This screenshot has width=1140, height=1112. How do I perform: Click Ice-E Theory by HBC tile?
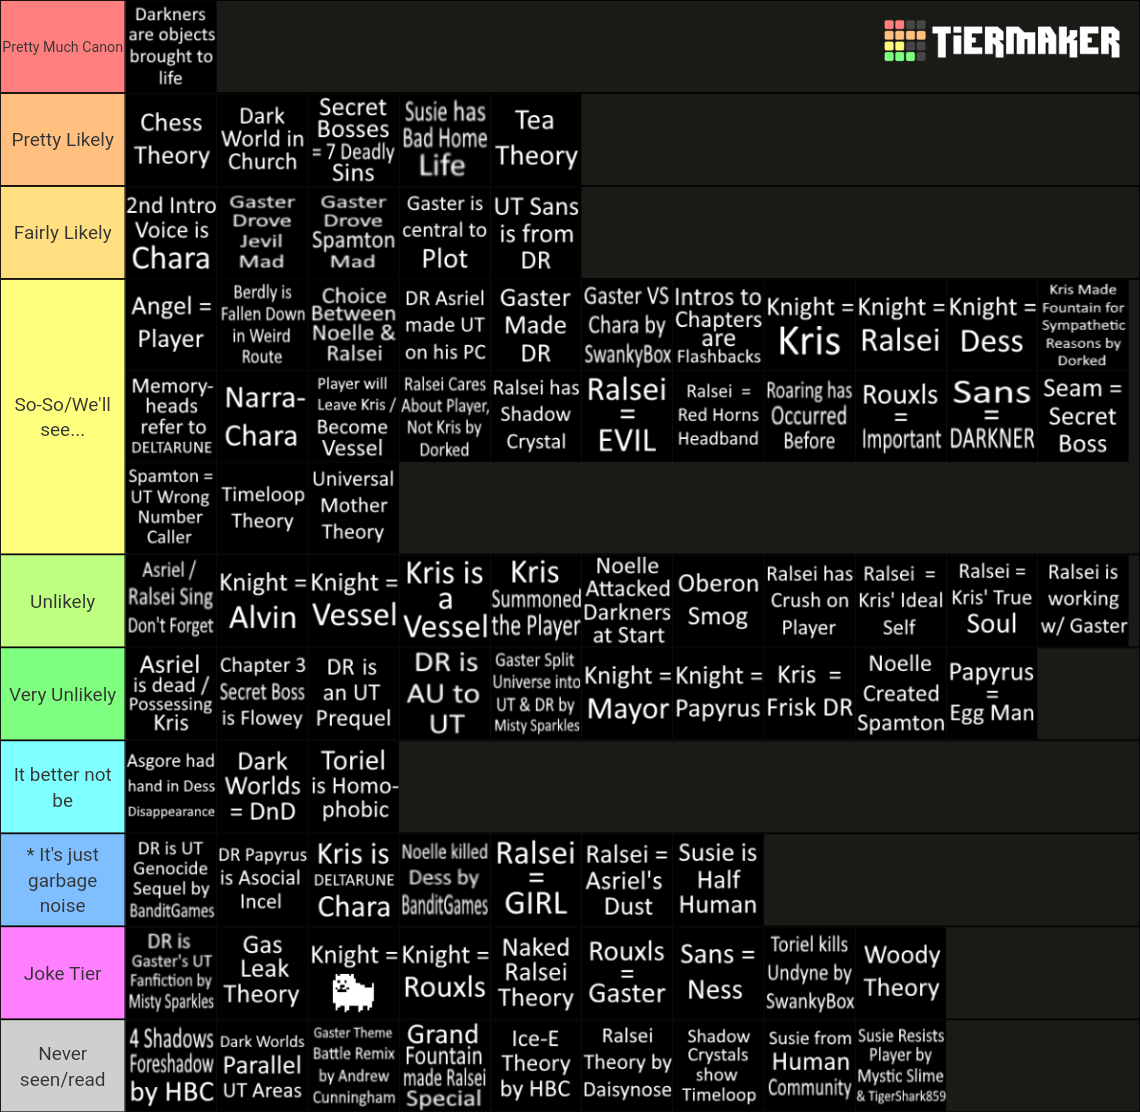coord(536,1066)
